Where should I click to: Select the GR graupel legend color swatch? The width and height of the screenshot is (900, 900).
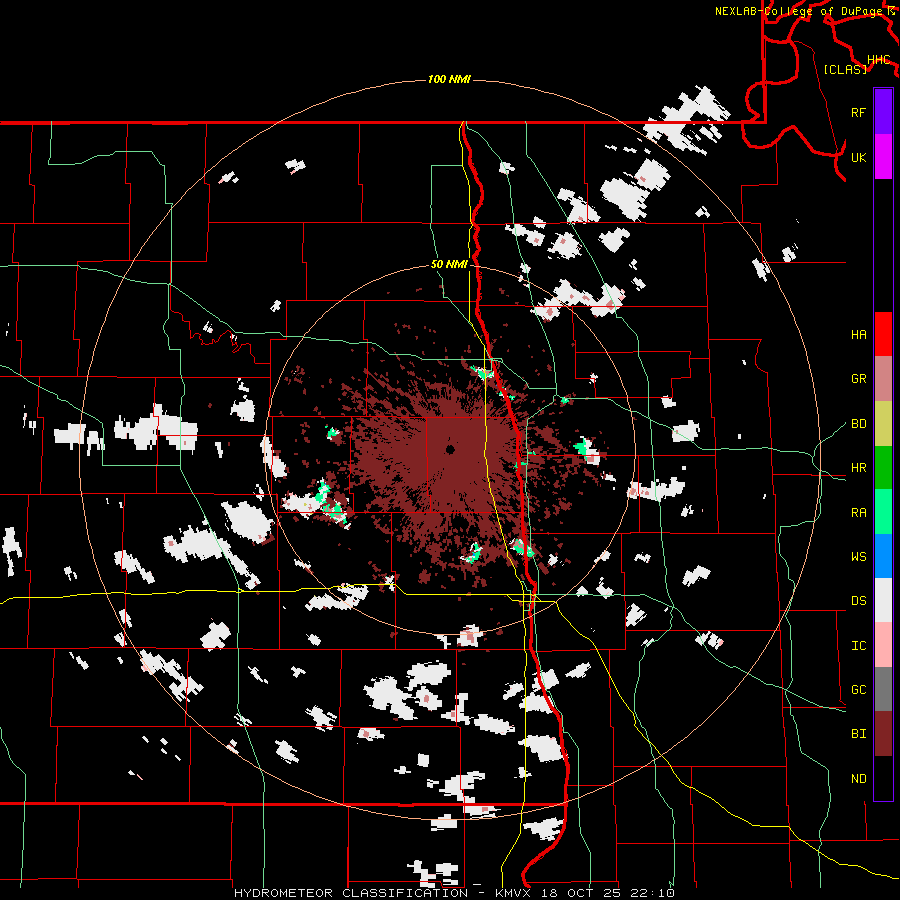(x=883, y=379)
